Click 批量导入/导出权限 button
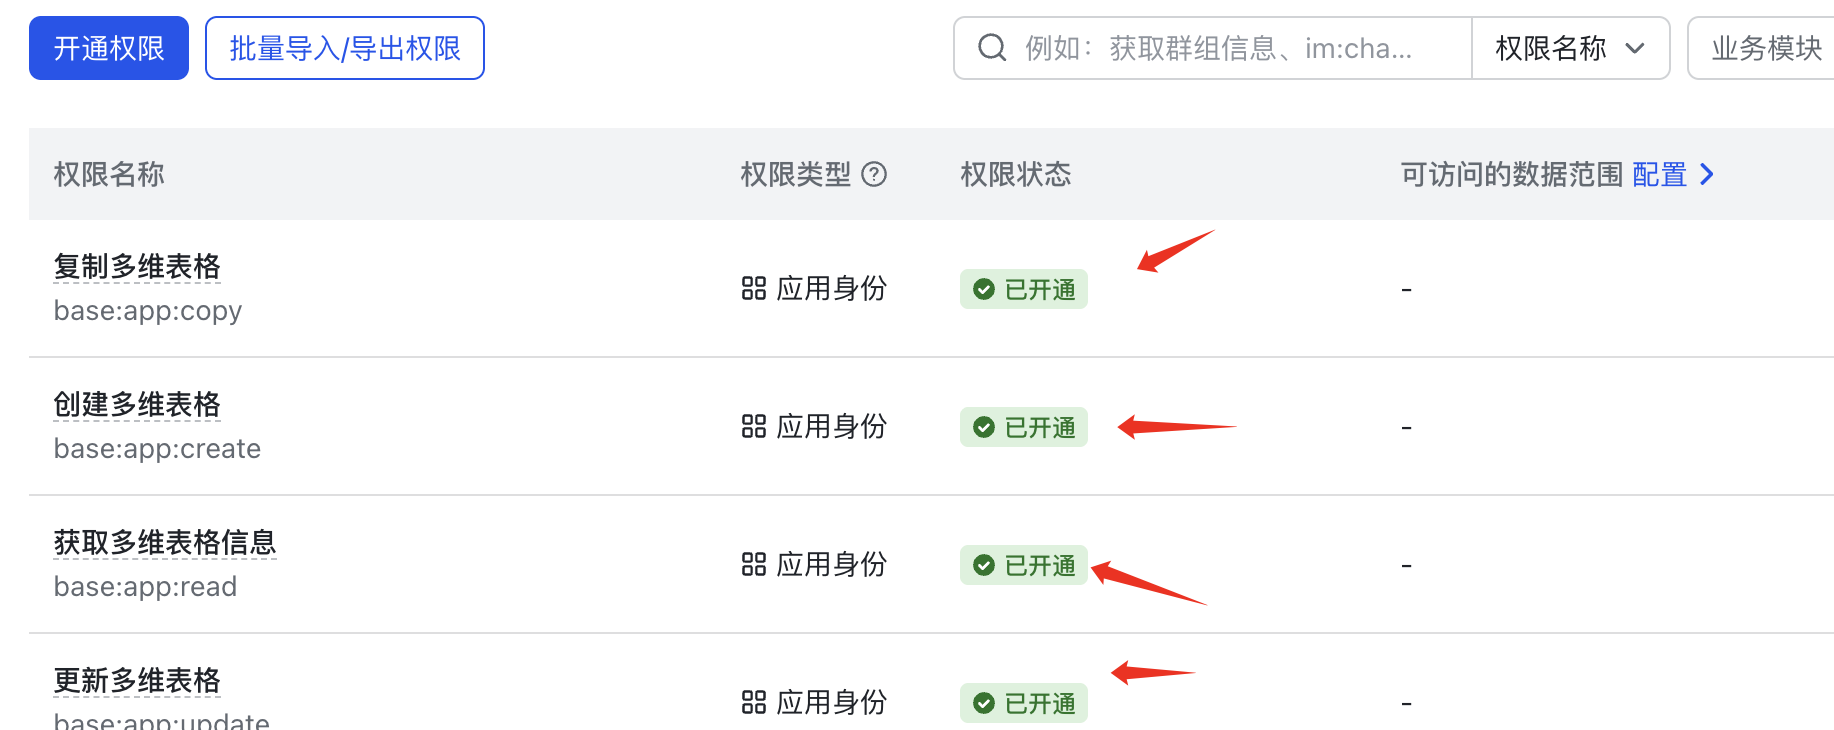 tap(345, 48)
